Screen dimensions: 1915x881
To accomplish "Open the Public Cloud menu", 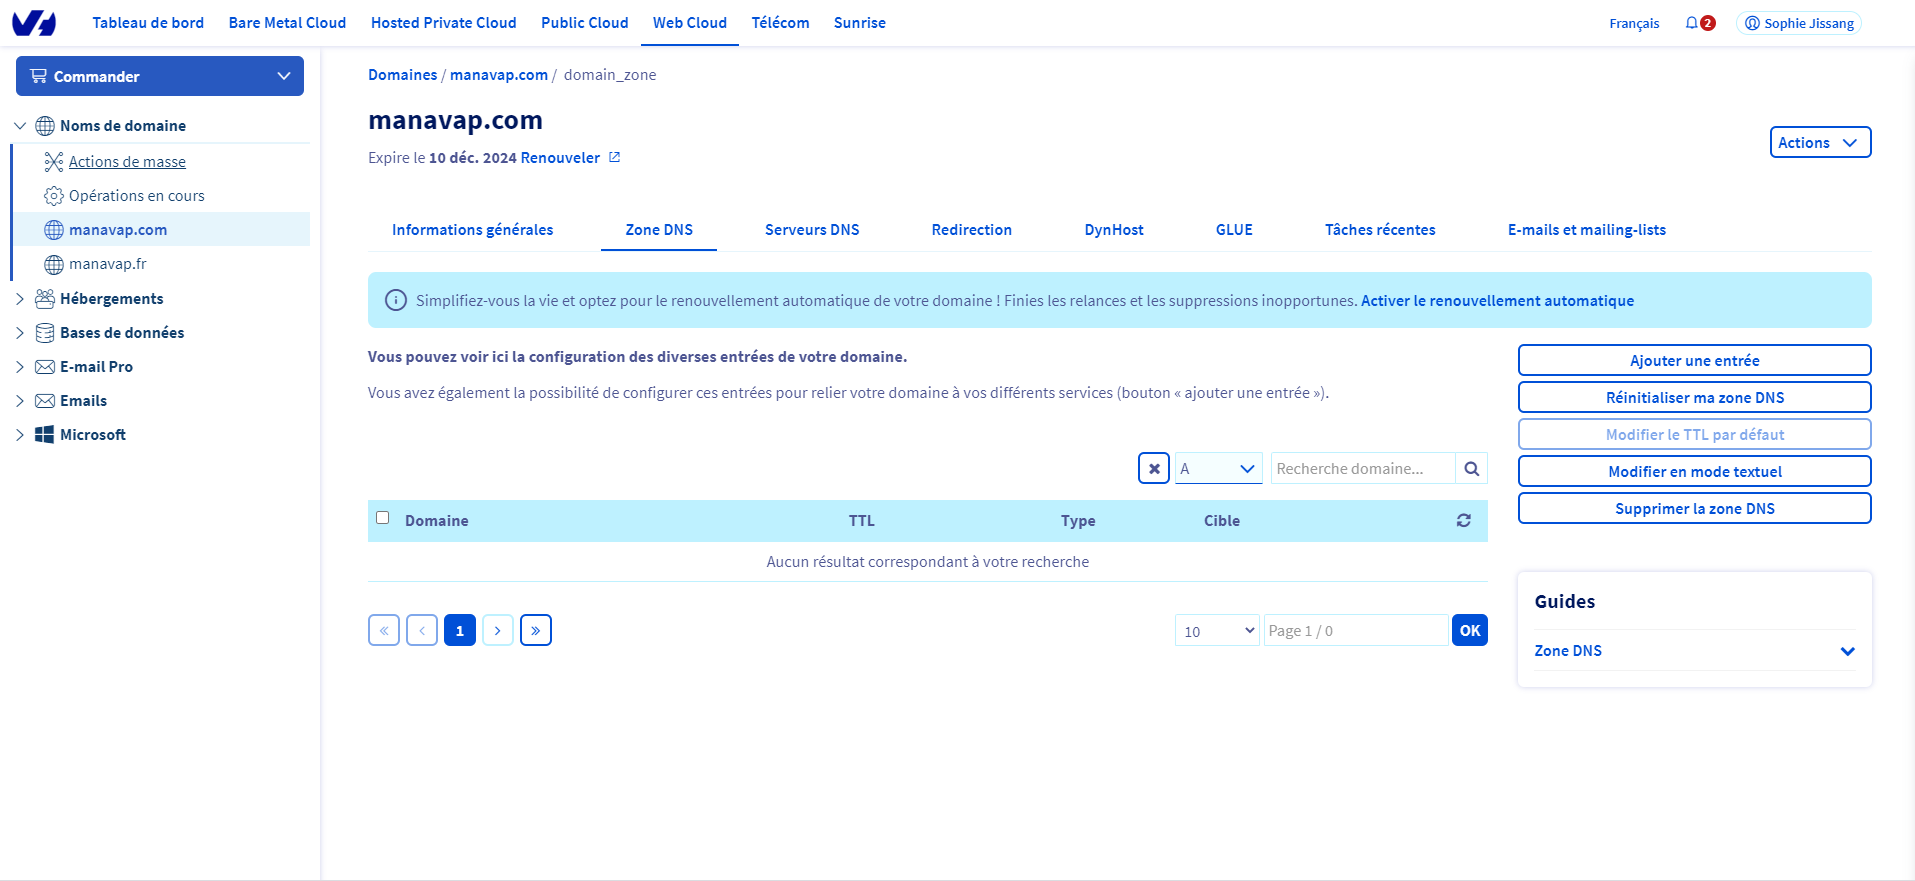I will tap(584, 23).
